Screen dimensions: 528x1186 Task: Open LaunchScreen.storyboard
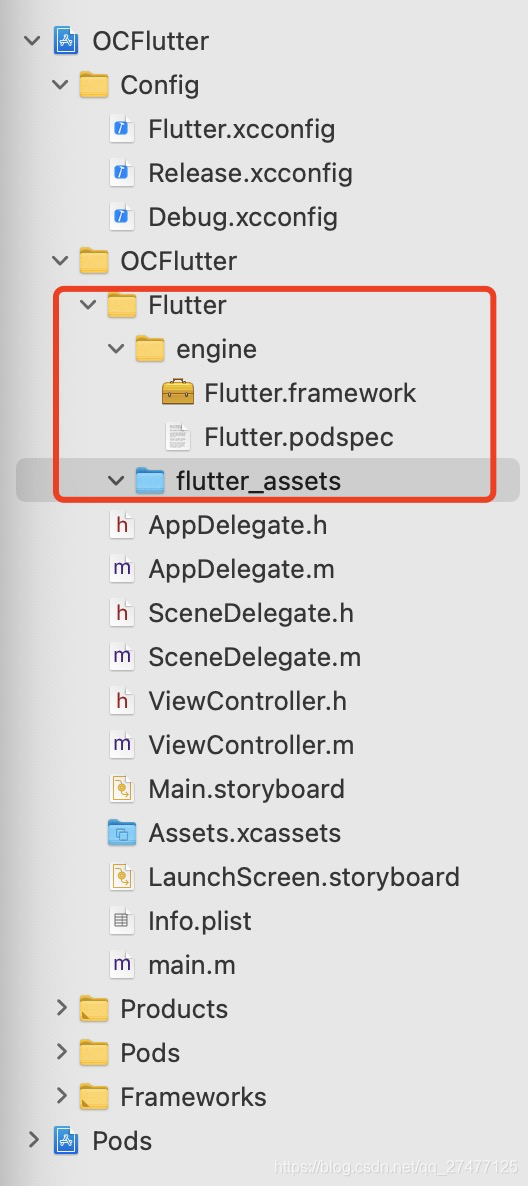(304, 877)
